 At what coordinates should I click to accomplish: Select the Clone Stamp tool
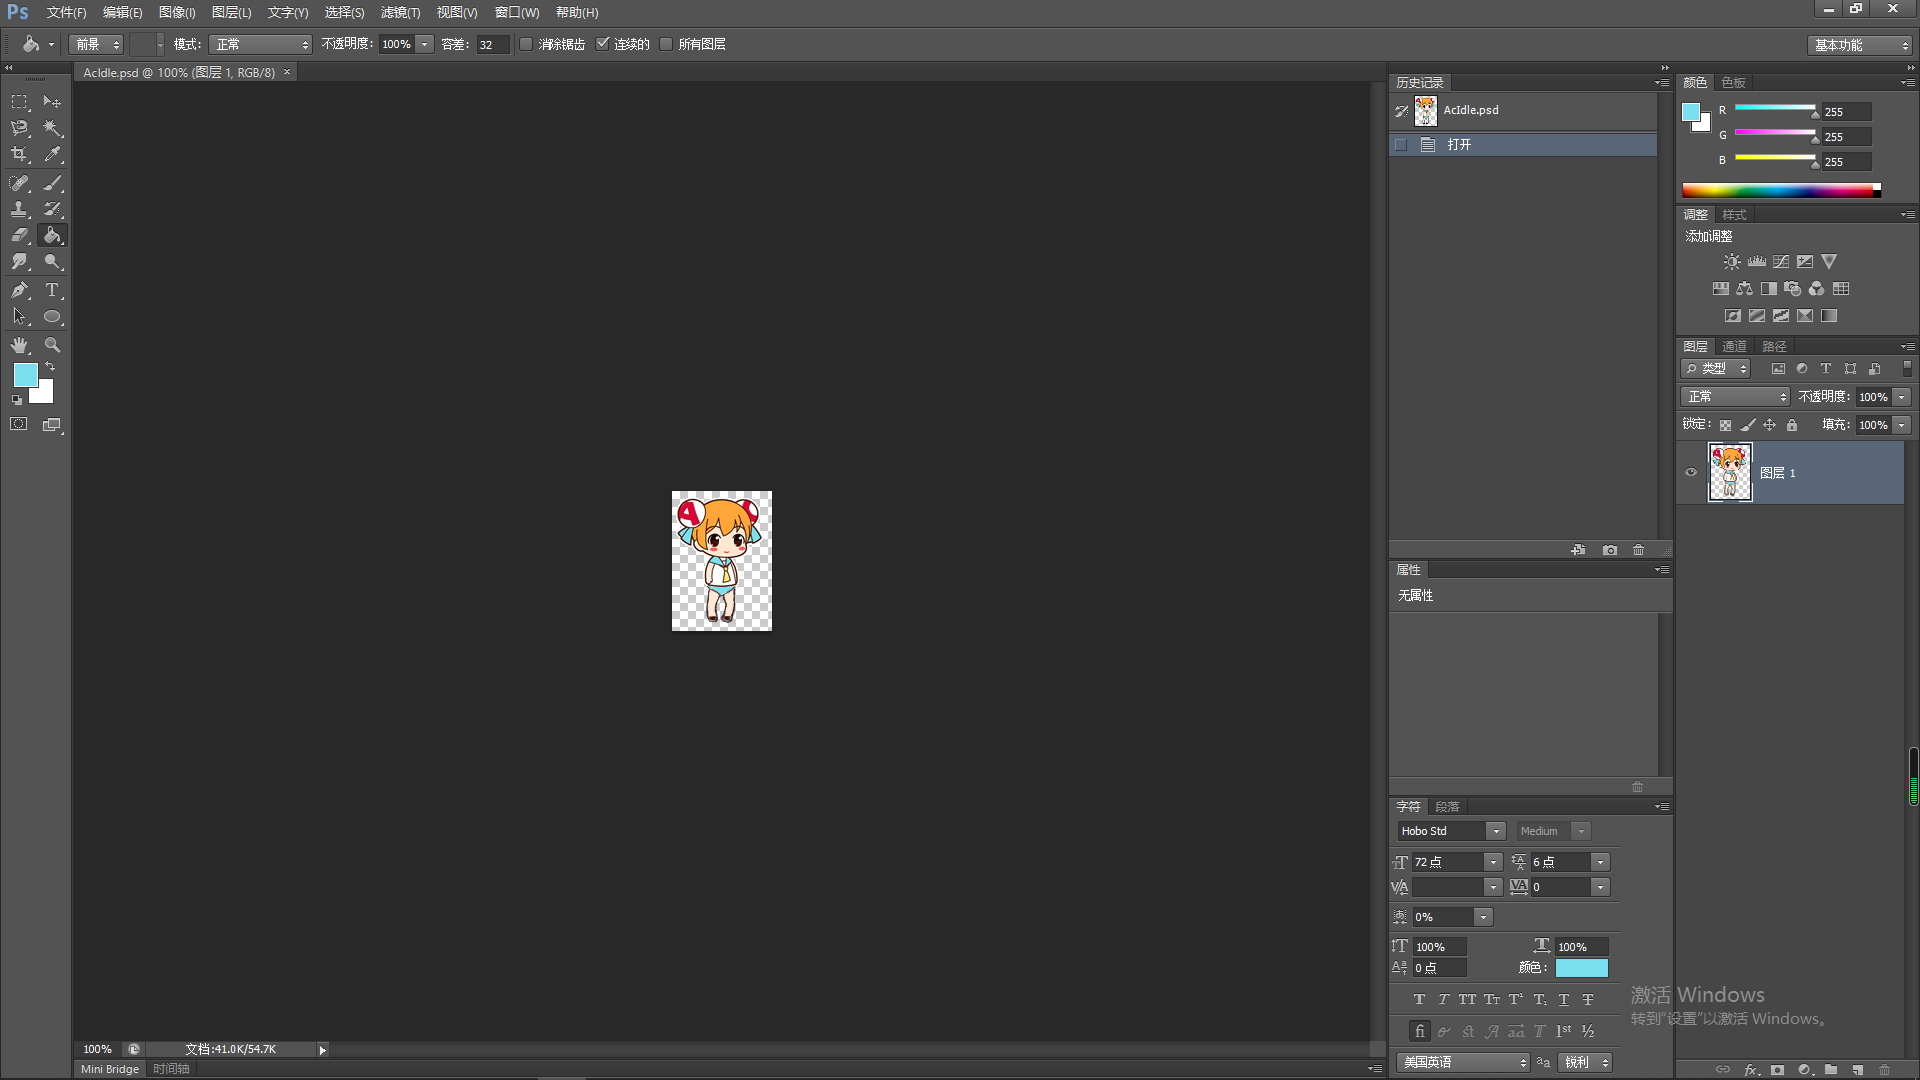(19, 209)
